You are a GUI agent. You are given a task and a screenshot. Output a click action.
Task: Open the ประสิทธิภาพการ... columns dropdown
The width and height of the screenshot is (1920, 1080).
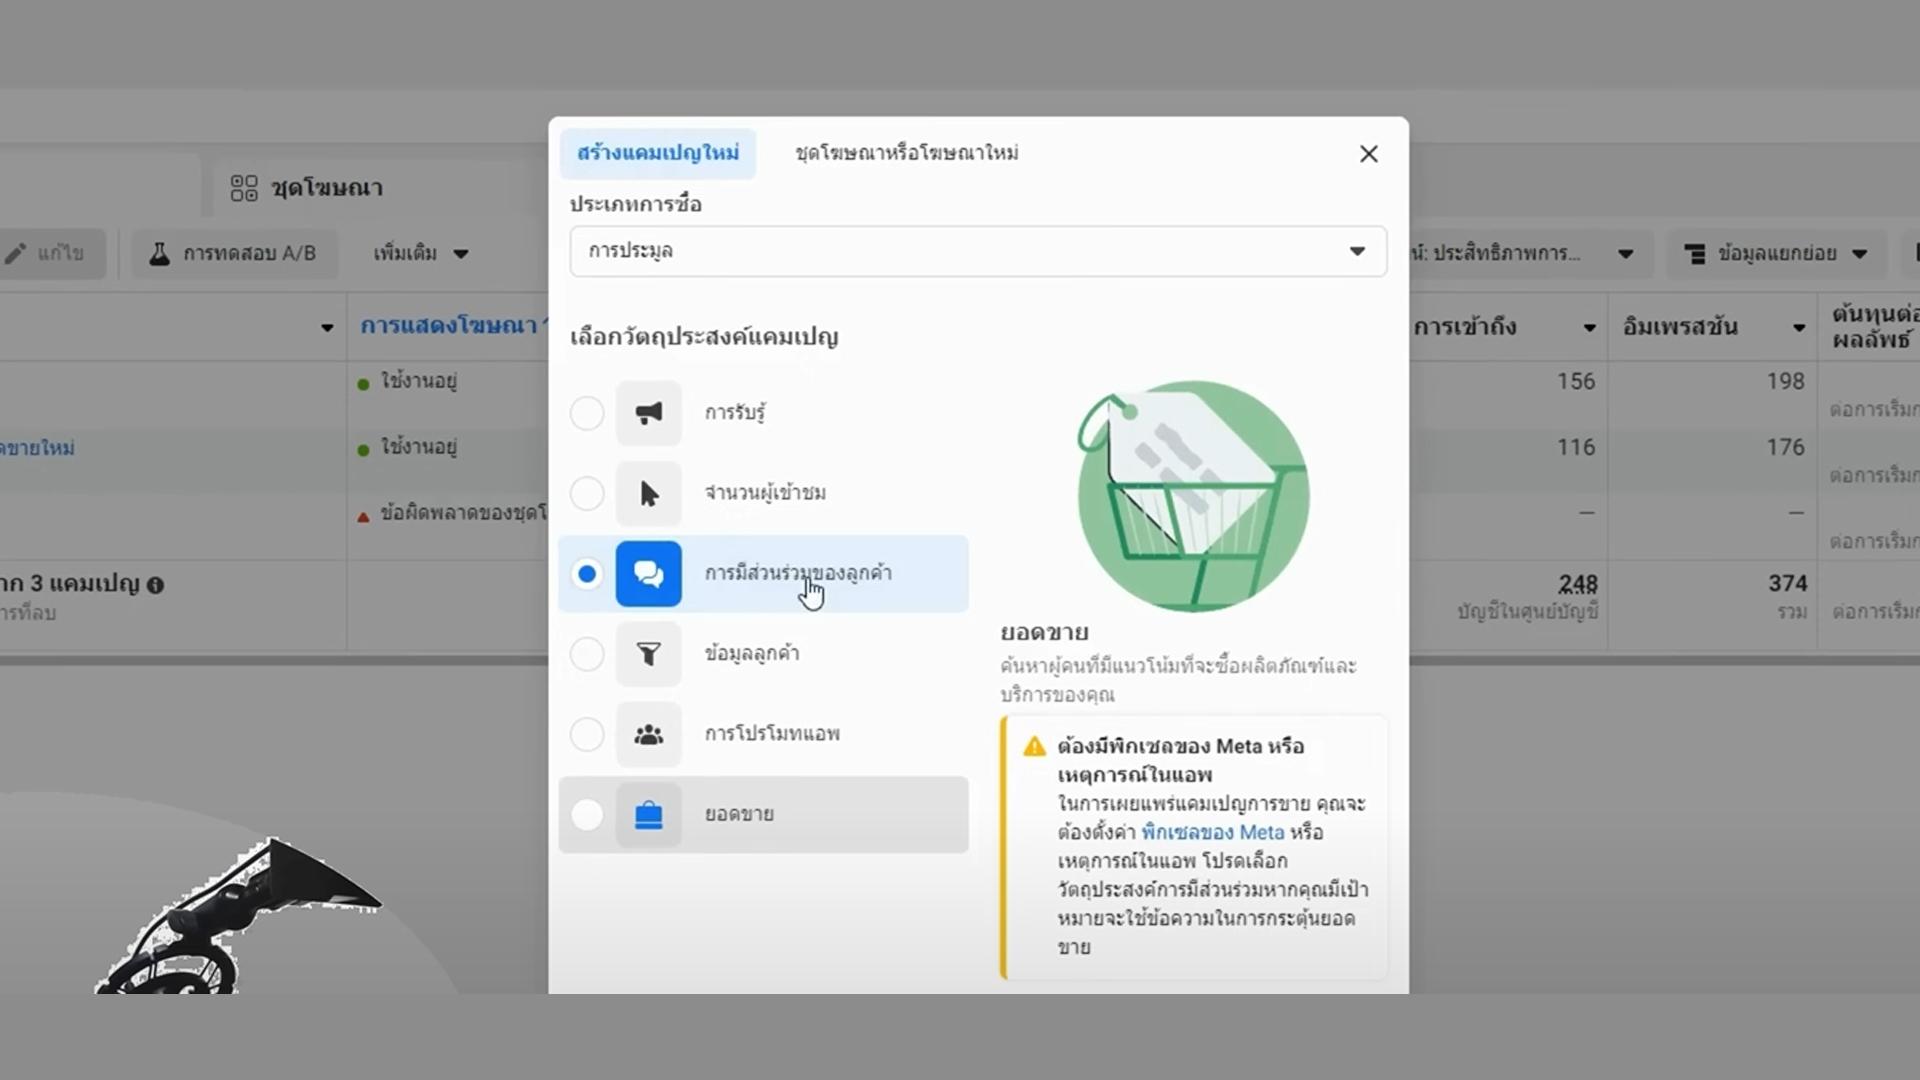click(1625, 254)
